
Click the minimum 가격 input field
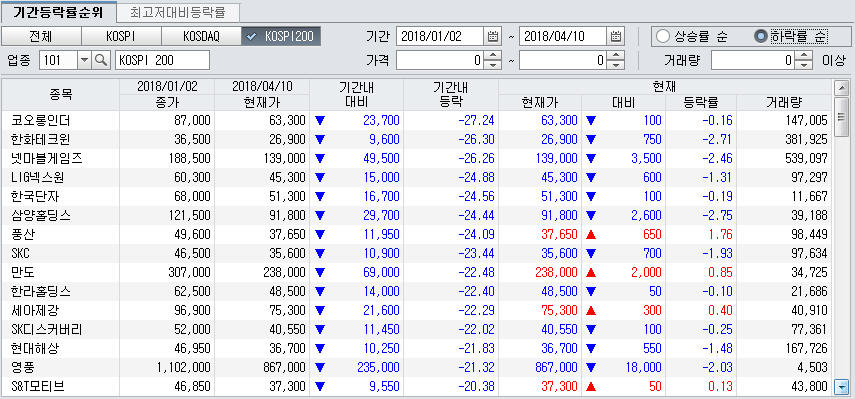(x=439, y=60)
